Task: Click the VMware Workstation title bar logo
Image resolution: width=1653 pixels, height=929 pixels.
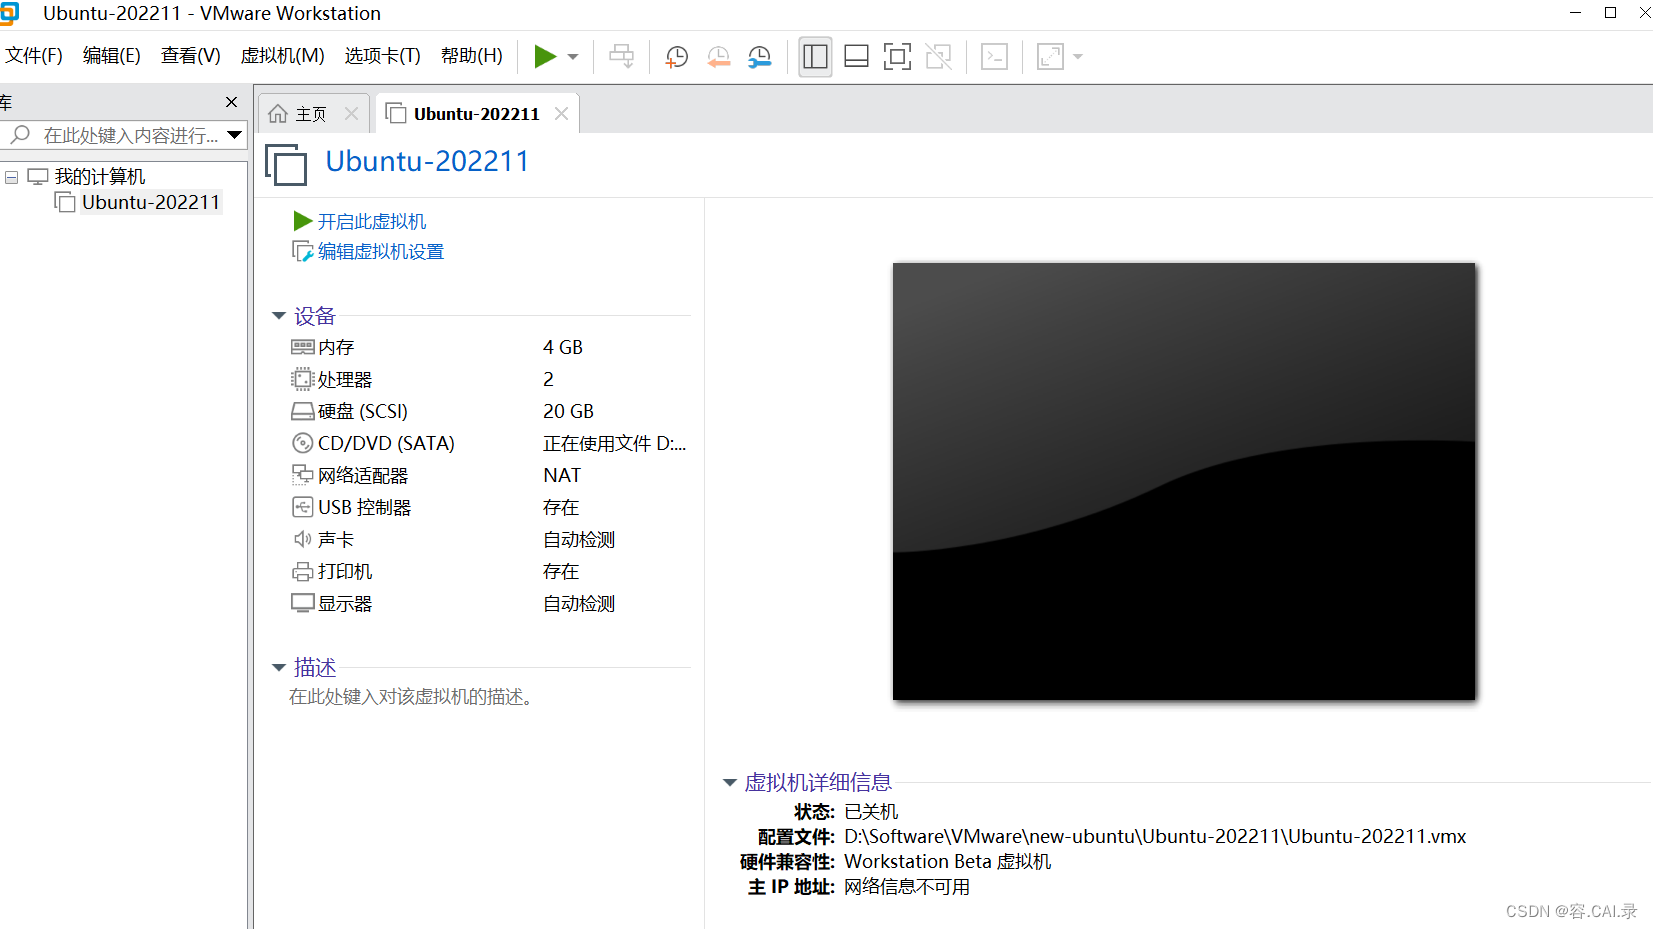Action: click(x=10, y=13)
